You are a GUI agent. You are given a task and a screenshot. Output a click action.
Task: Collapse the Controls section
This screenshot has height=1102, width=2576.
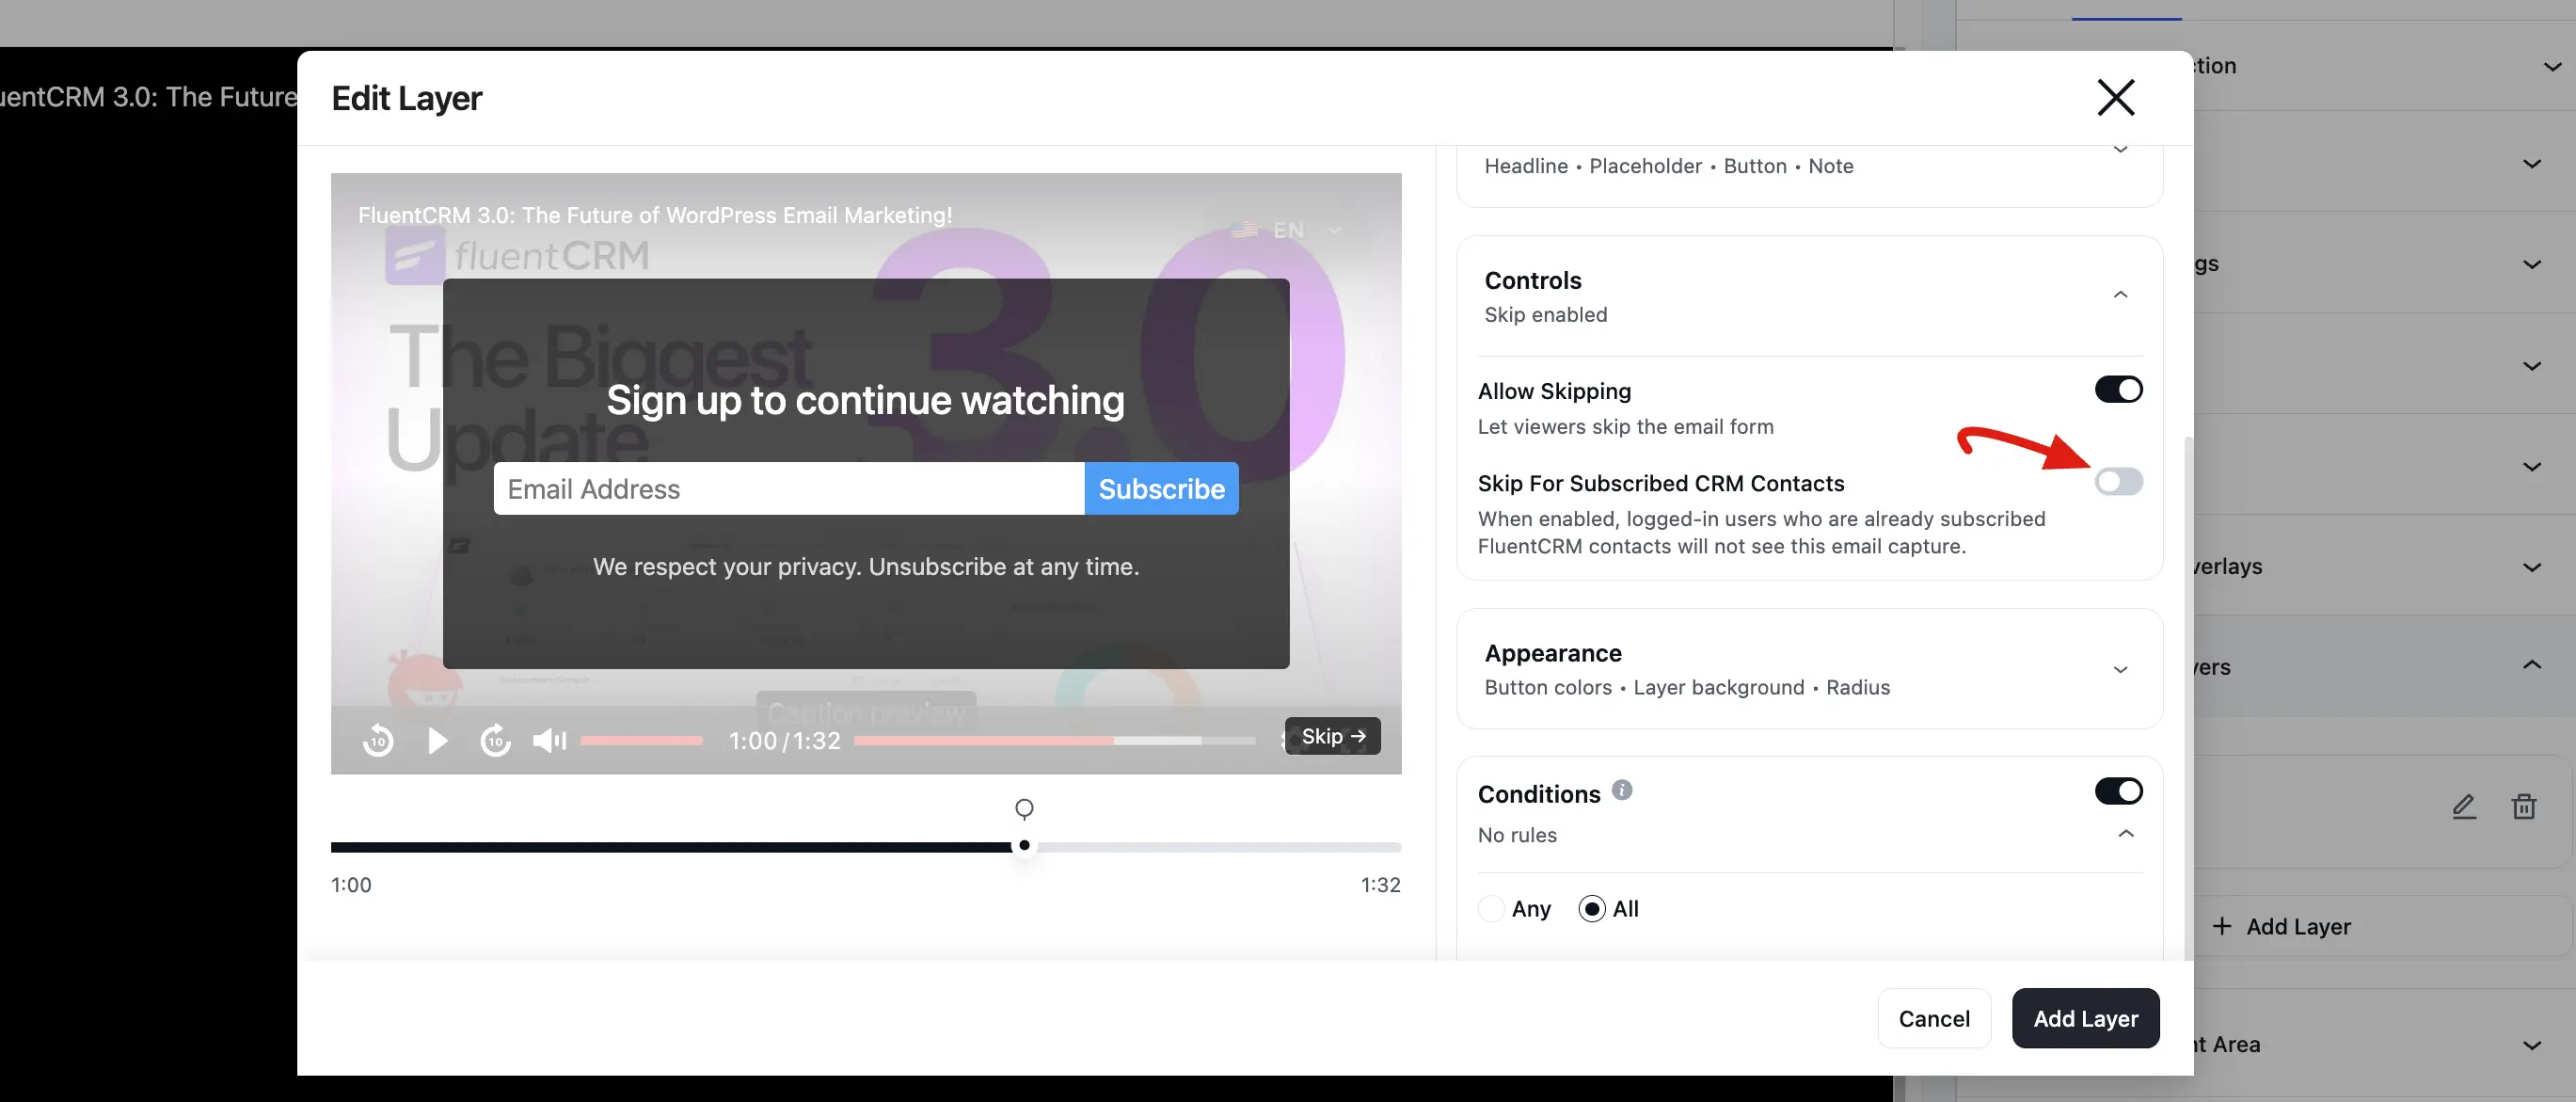(2119, 295)
